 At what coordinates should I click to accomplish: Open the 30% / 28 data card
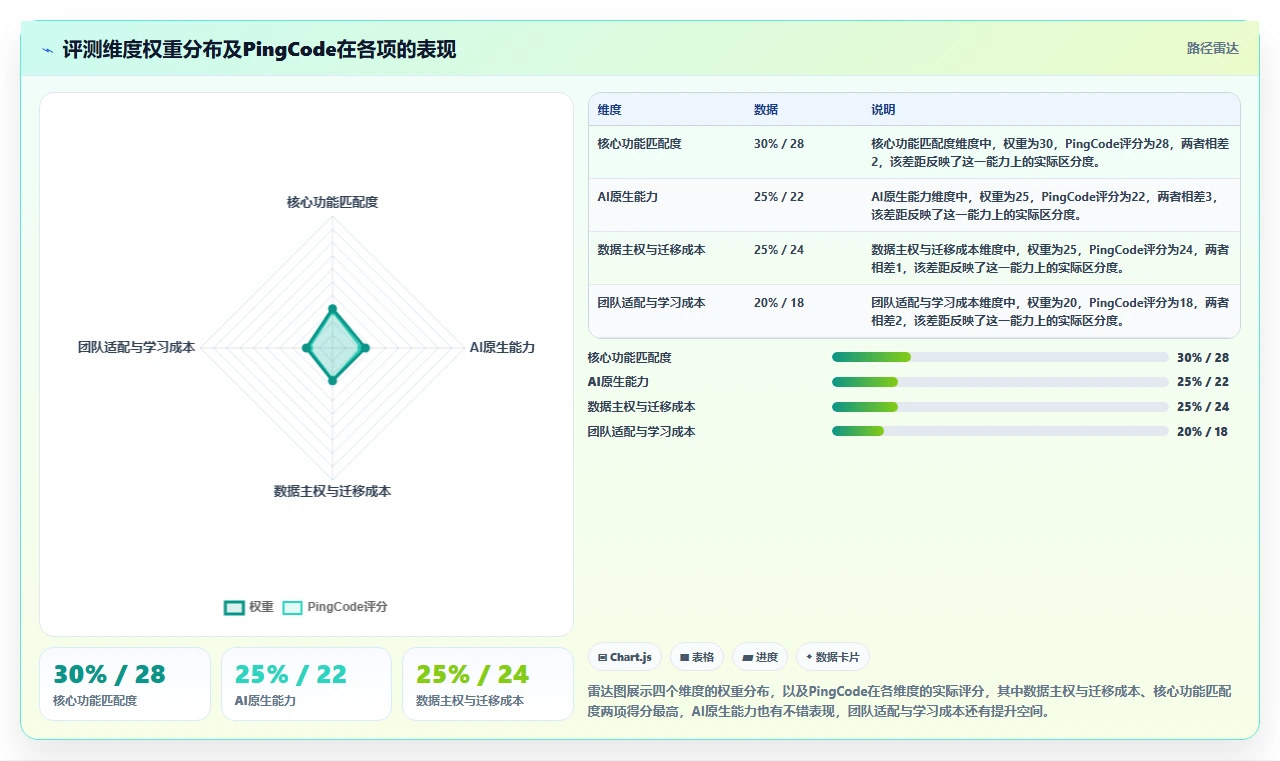click(x=125, y=684)
